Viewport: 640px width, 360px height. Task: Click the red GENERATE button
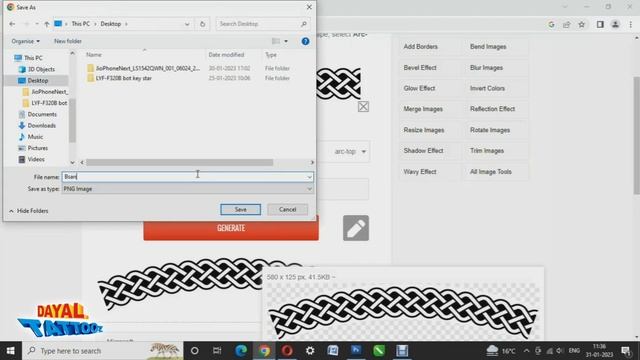[231, 229]
